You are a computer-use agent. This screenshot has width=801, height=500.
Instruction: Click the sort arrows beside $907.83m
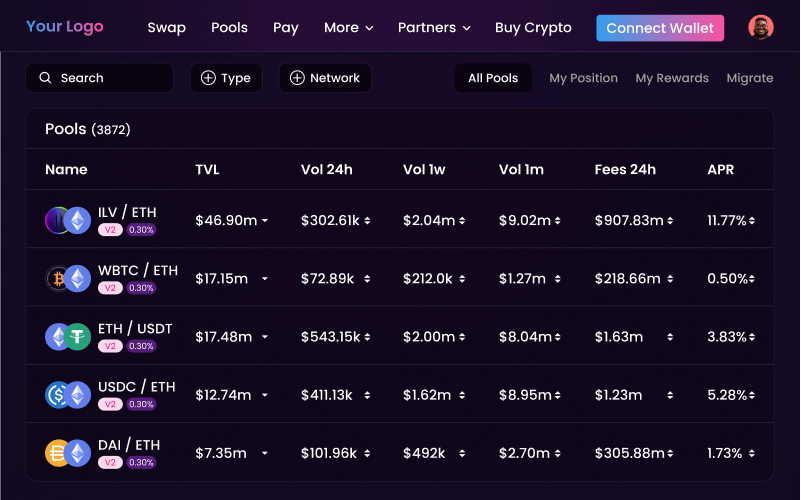pyautogui.click(x=670, y=221)
